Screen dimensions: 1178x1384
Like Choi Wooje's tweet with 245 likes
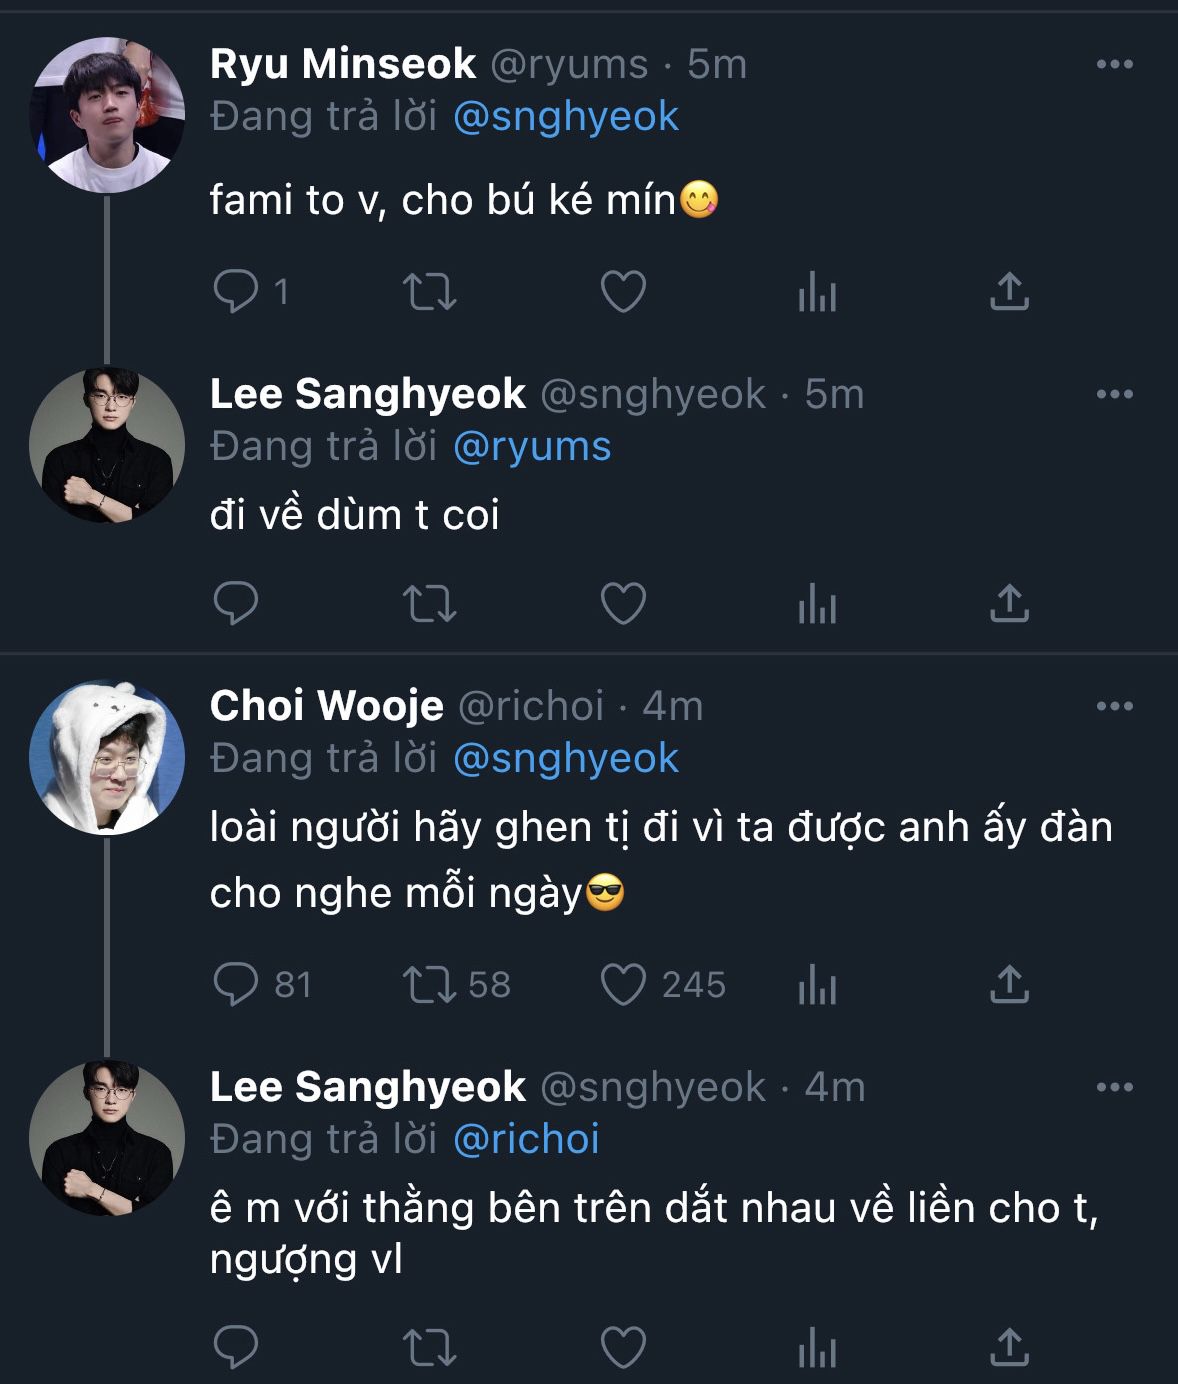point(623,985)
